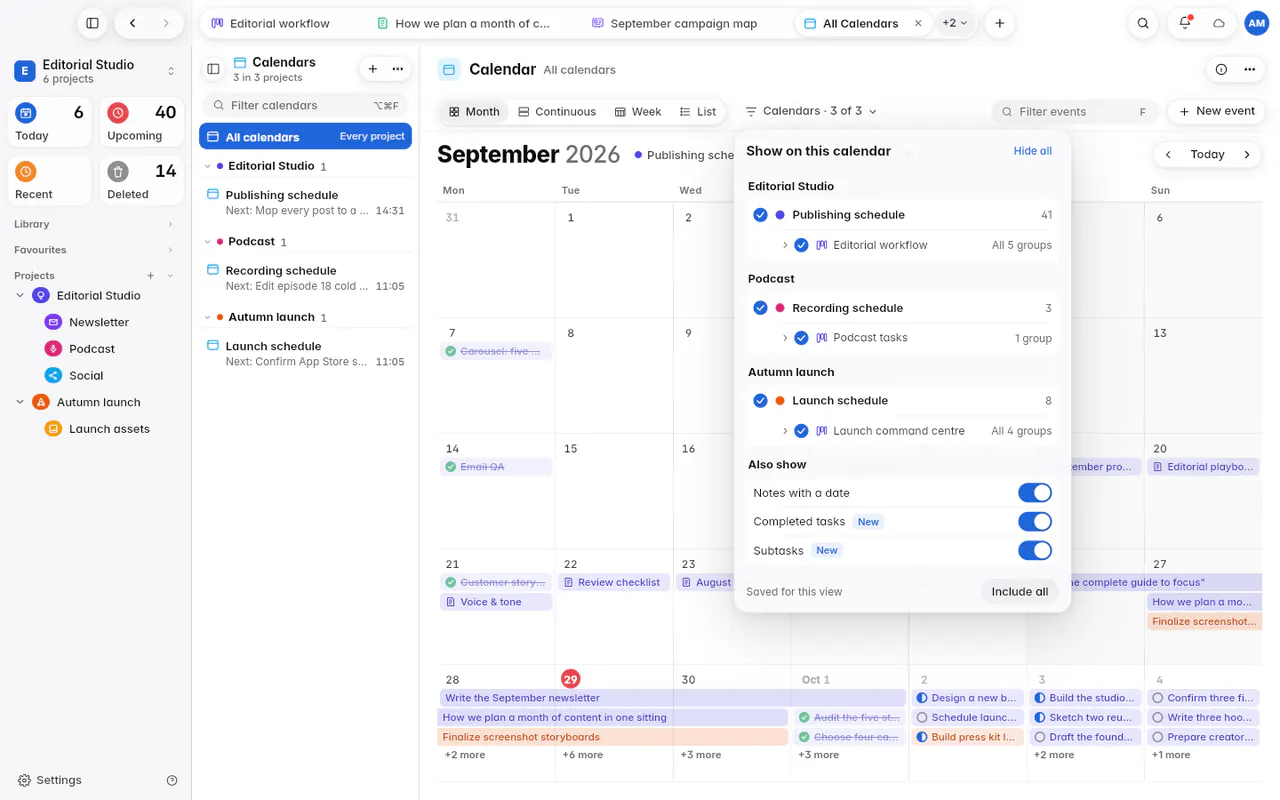Turn off Notes with a date
This screenshot has width=1280, height=800.
click(x=1035, y=493)
